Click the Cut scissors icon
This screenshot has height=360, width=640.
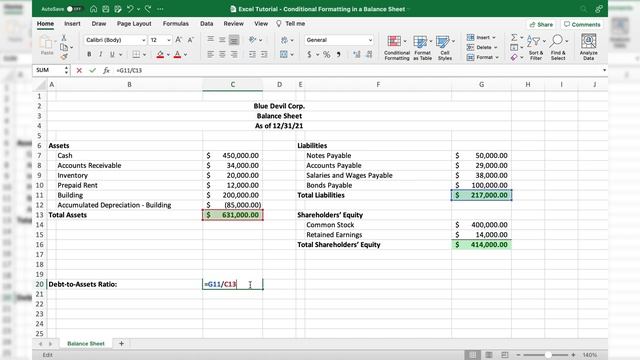64,38
